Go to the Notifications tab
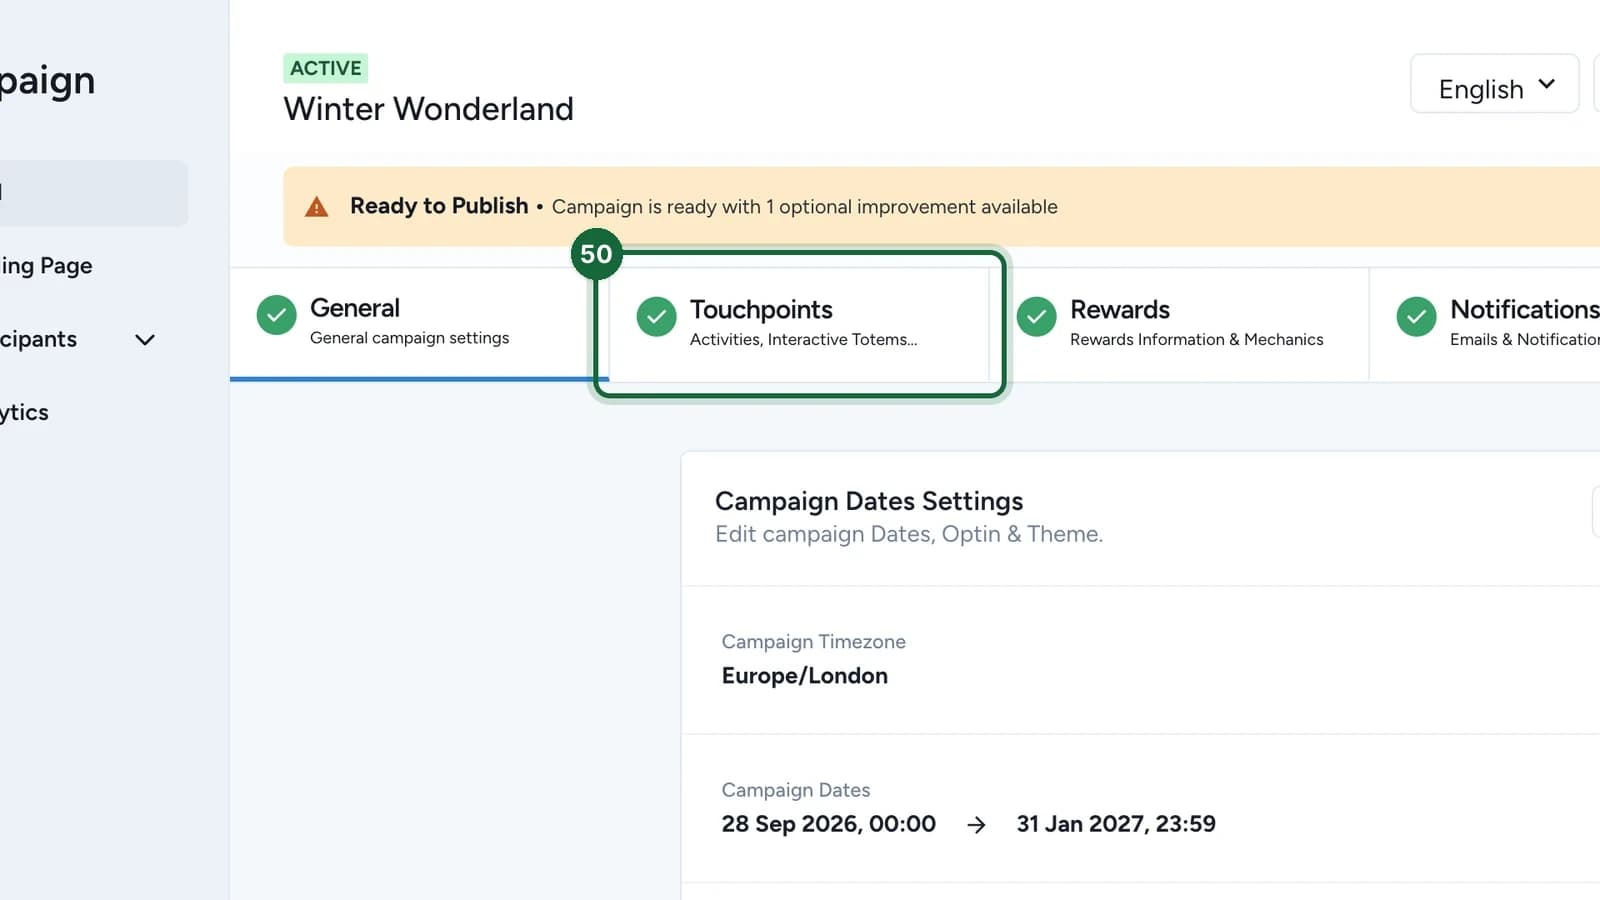Image resolution: width=1600 pixels, height=900 pixels. [x=1485, y=324]
